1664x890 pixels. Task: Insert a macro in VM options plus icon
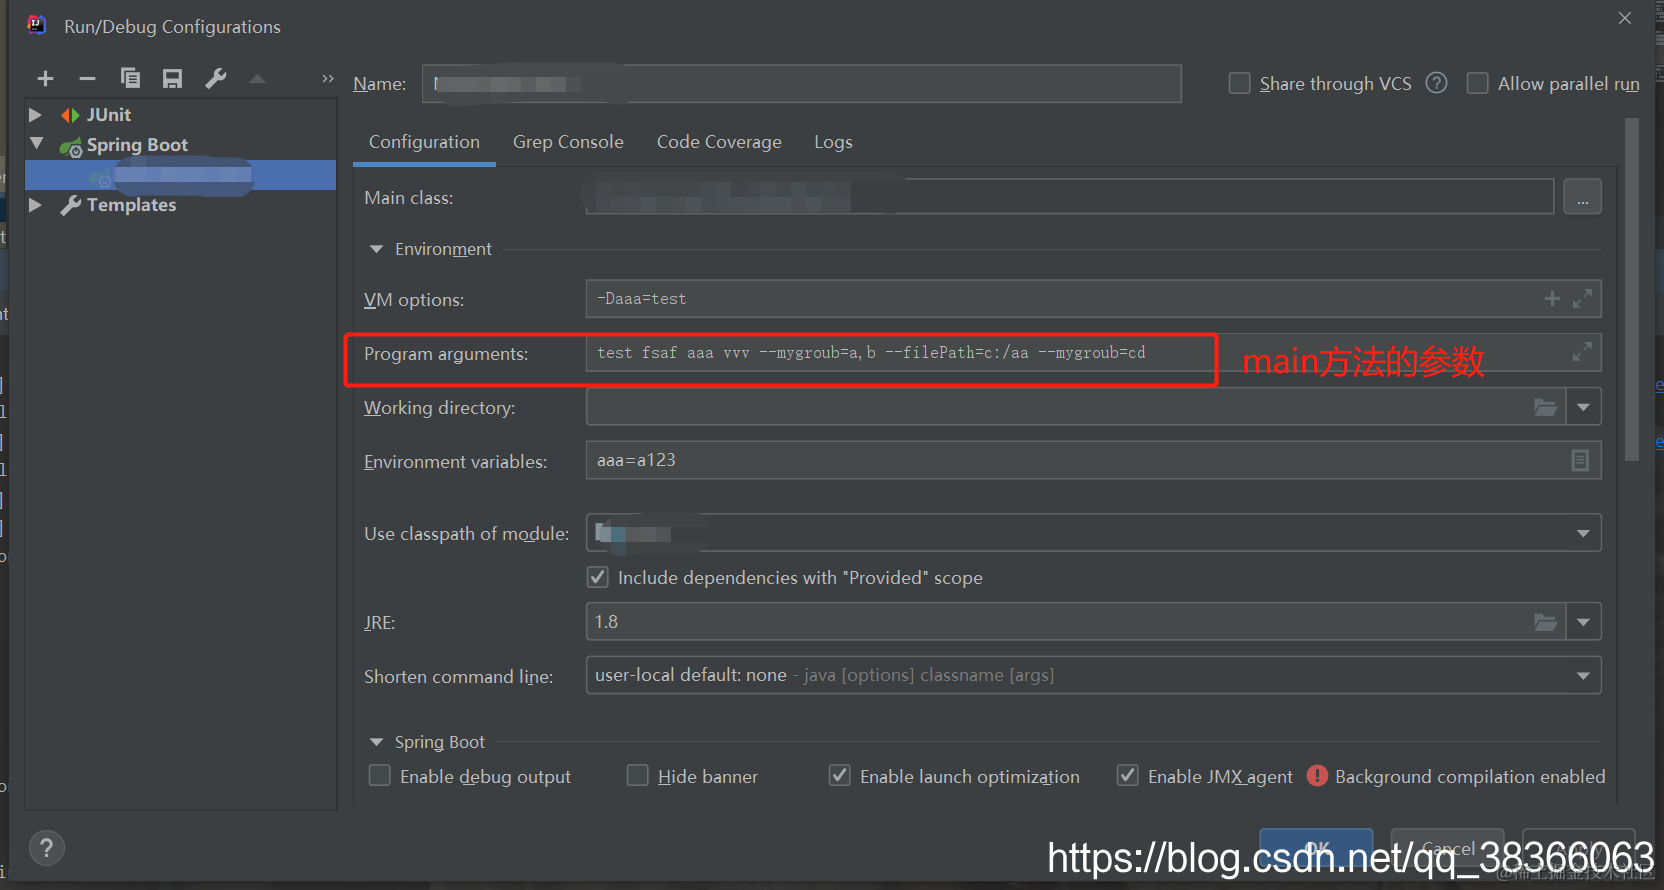pos(1552,298)
